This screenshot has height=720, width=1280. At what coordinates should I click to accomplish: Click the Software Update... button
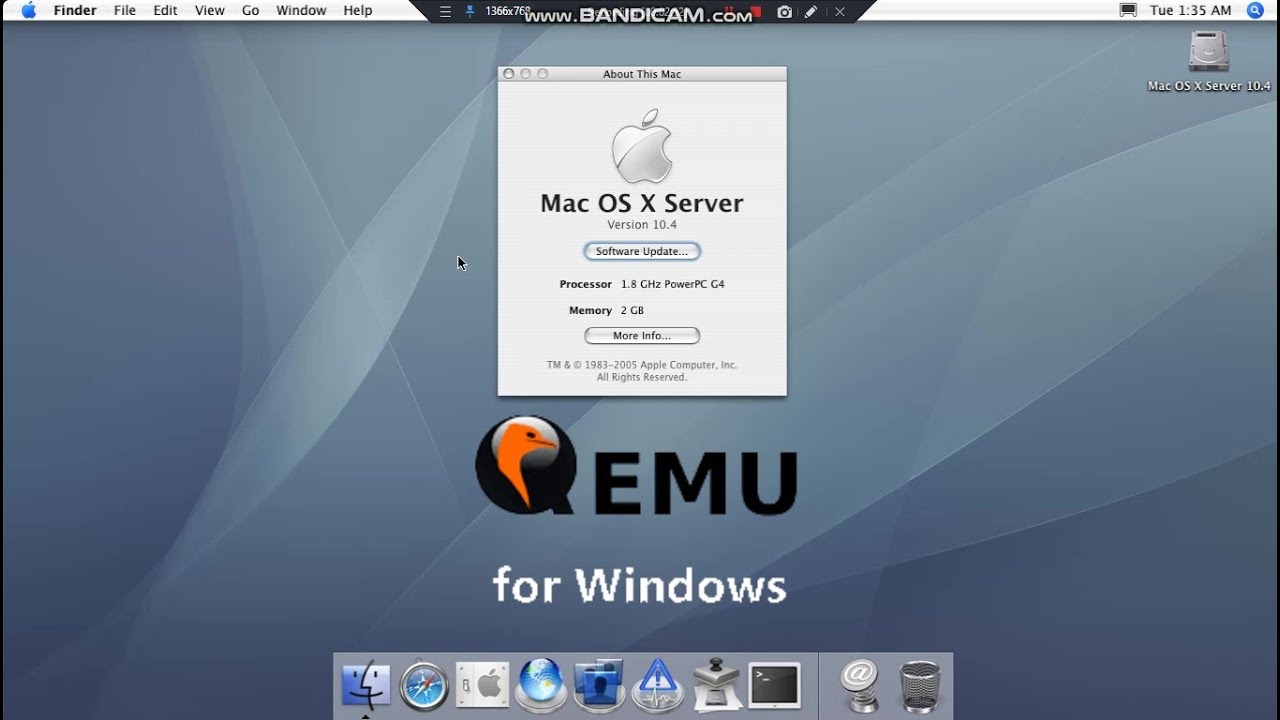[642, 251]
